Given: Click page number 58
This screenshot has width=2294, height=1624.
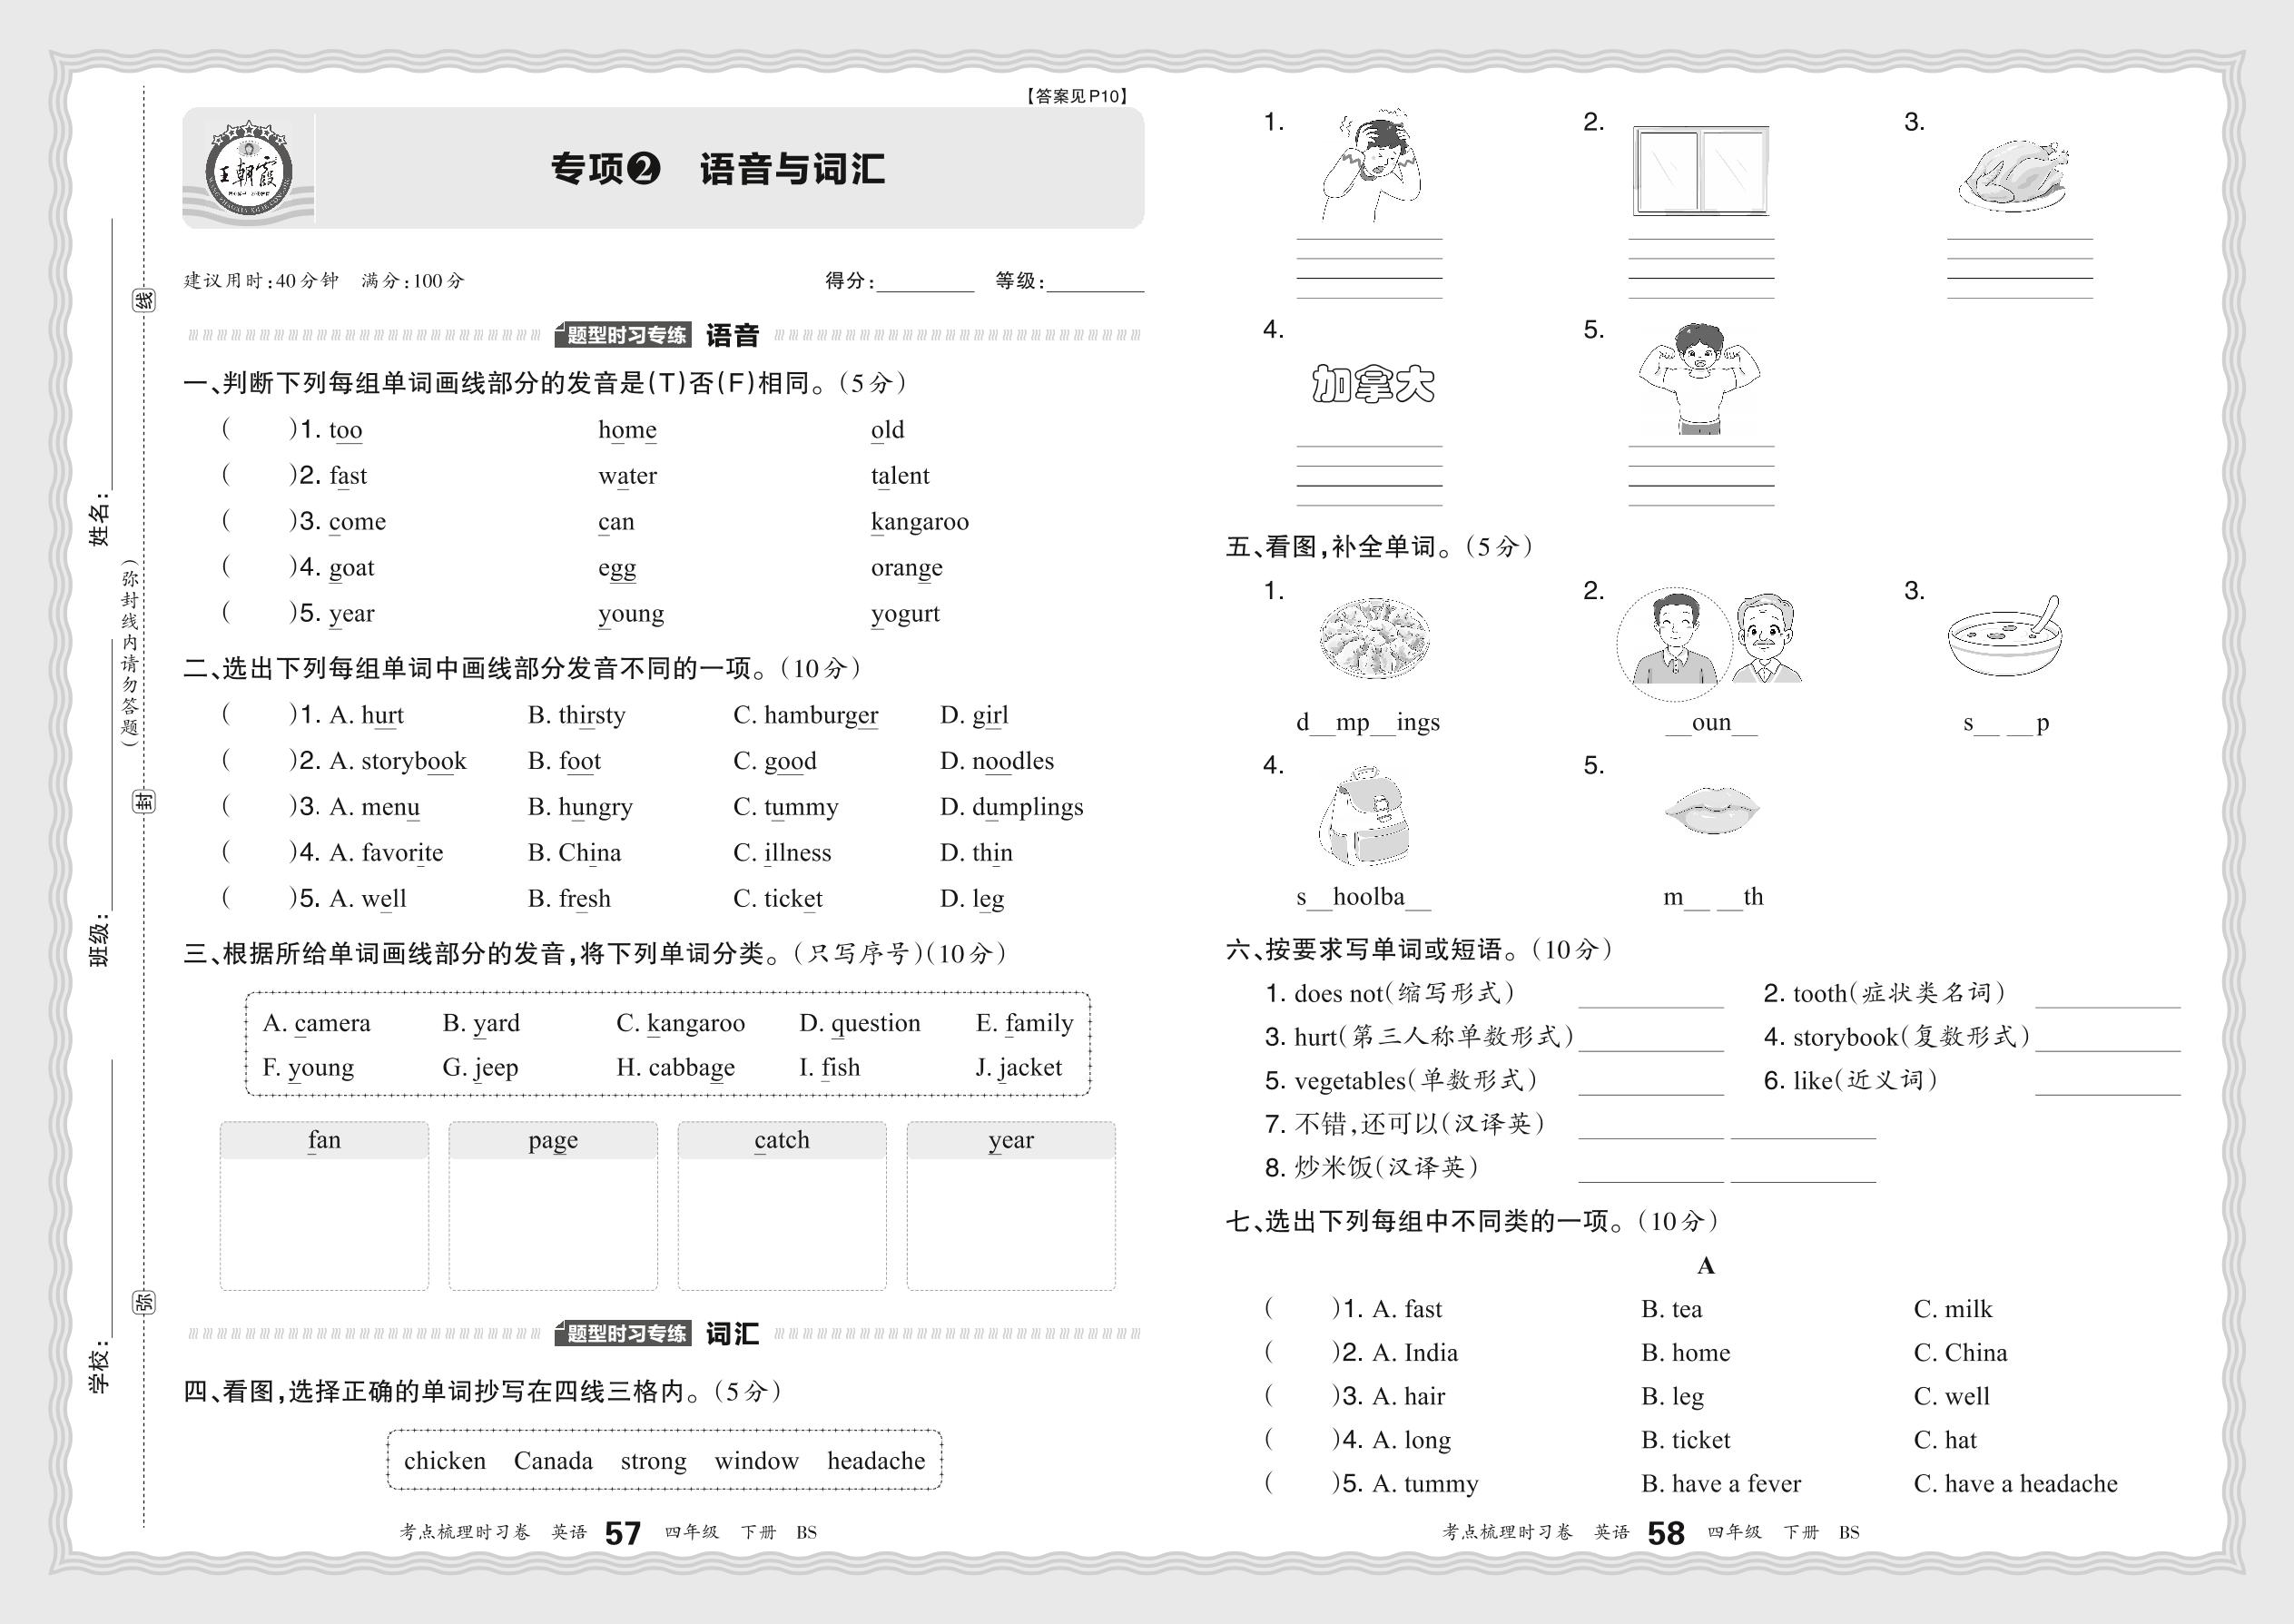Looking at the screenshot, I should pos(1665,1533).
